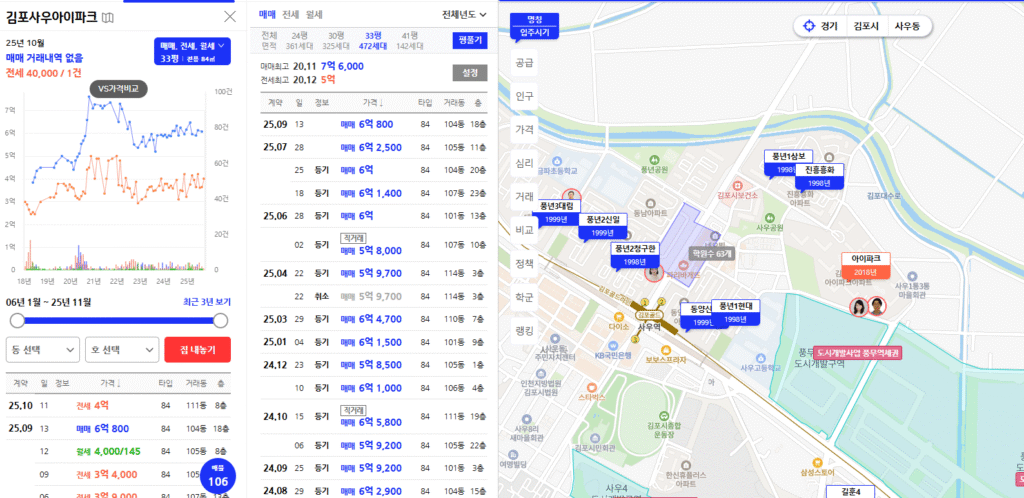Click the 도시개발사업 풍무역세권 label

[x=857, y=353]
